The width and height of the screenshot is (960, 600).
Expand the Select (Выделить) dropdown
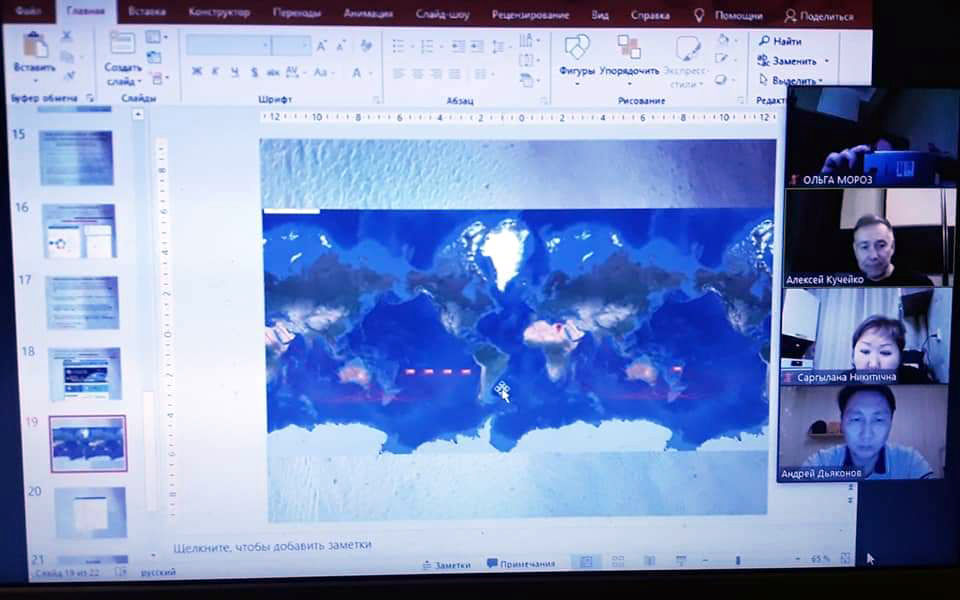tap(821, 81)
